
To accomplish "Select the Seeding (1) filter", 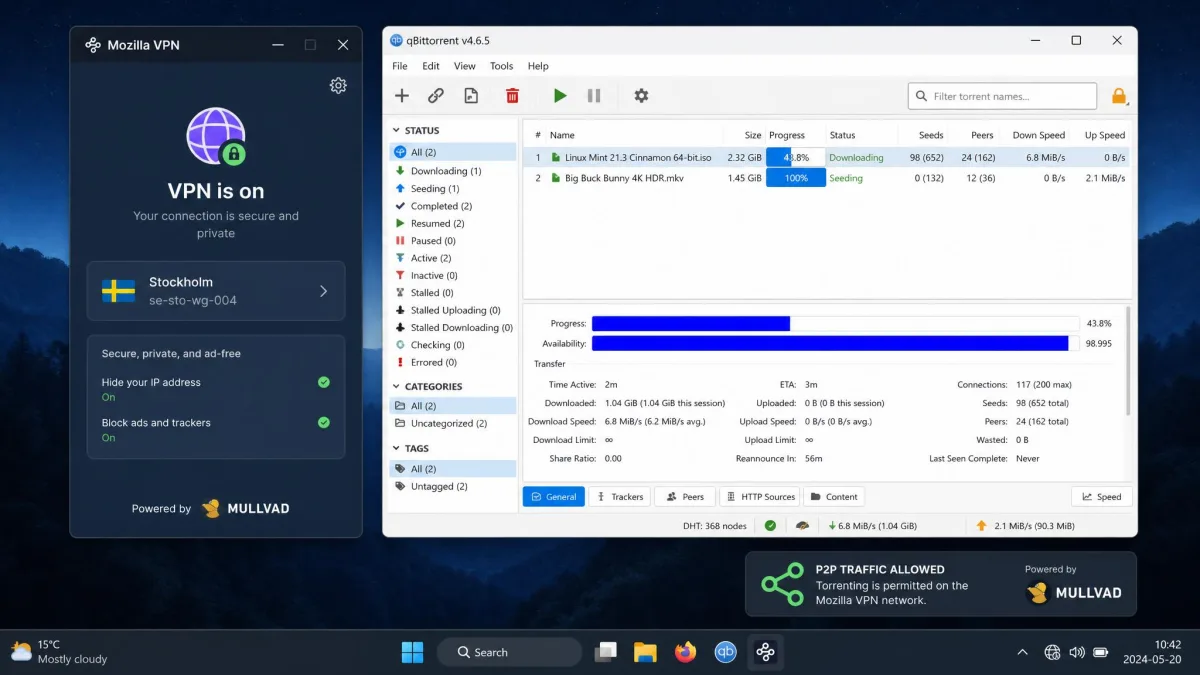I will click(x=453, y=188).
